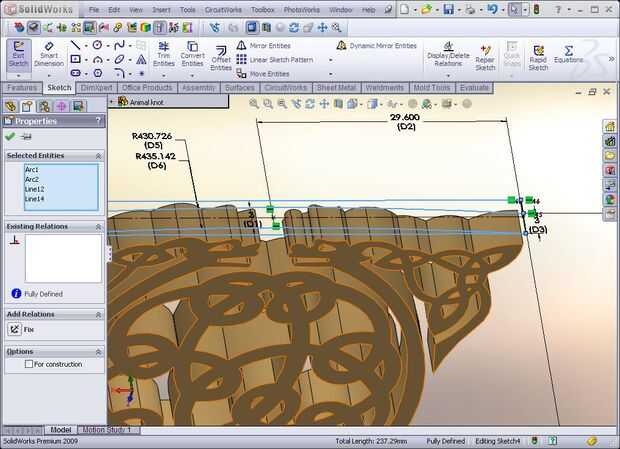Select the sketch Point tool
620x449 pixels.
142,74
